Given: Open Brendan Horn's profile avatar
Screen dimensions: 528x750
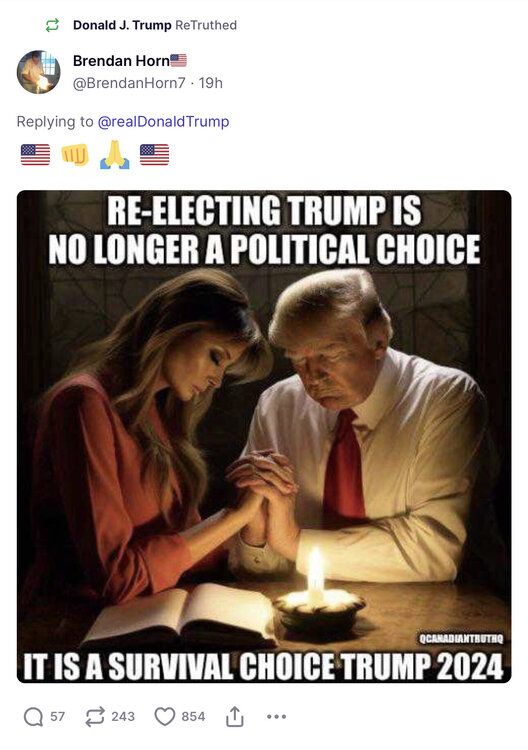Looking at the screenshot, I should coord(38,72).
